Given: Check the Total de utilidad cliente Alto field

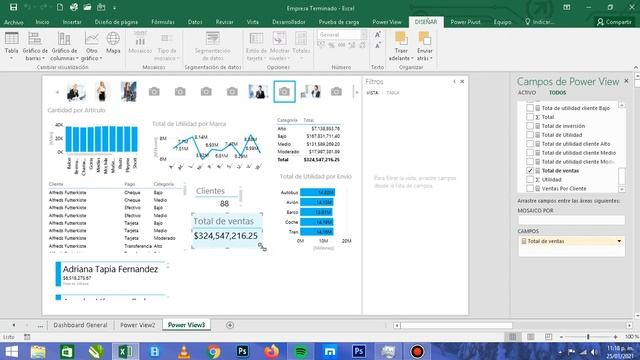Looking at the screenshot, I should coord(530,144).
